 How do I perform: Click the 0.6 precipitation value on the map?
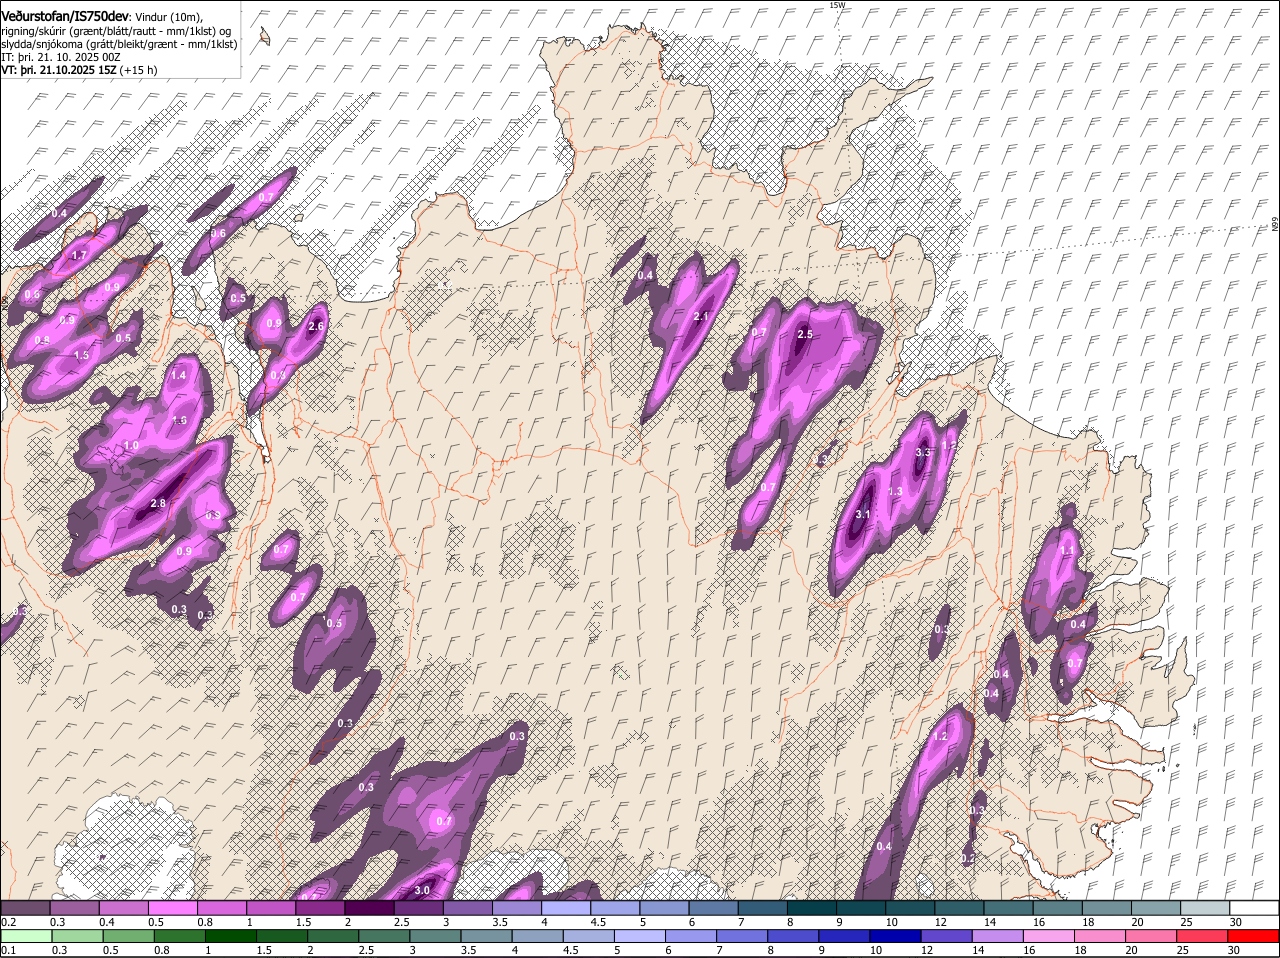pos(218,233)
